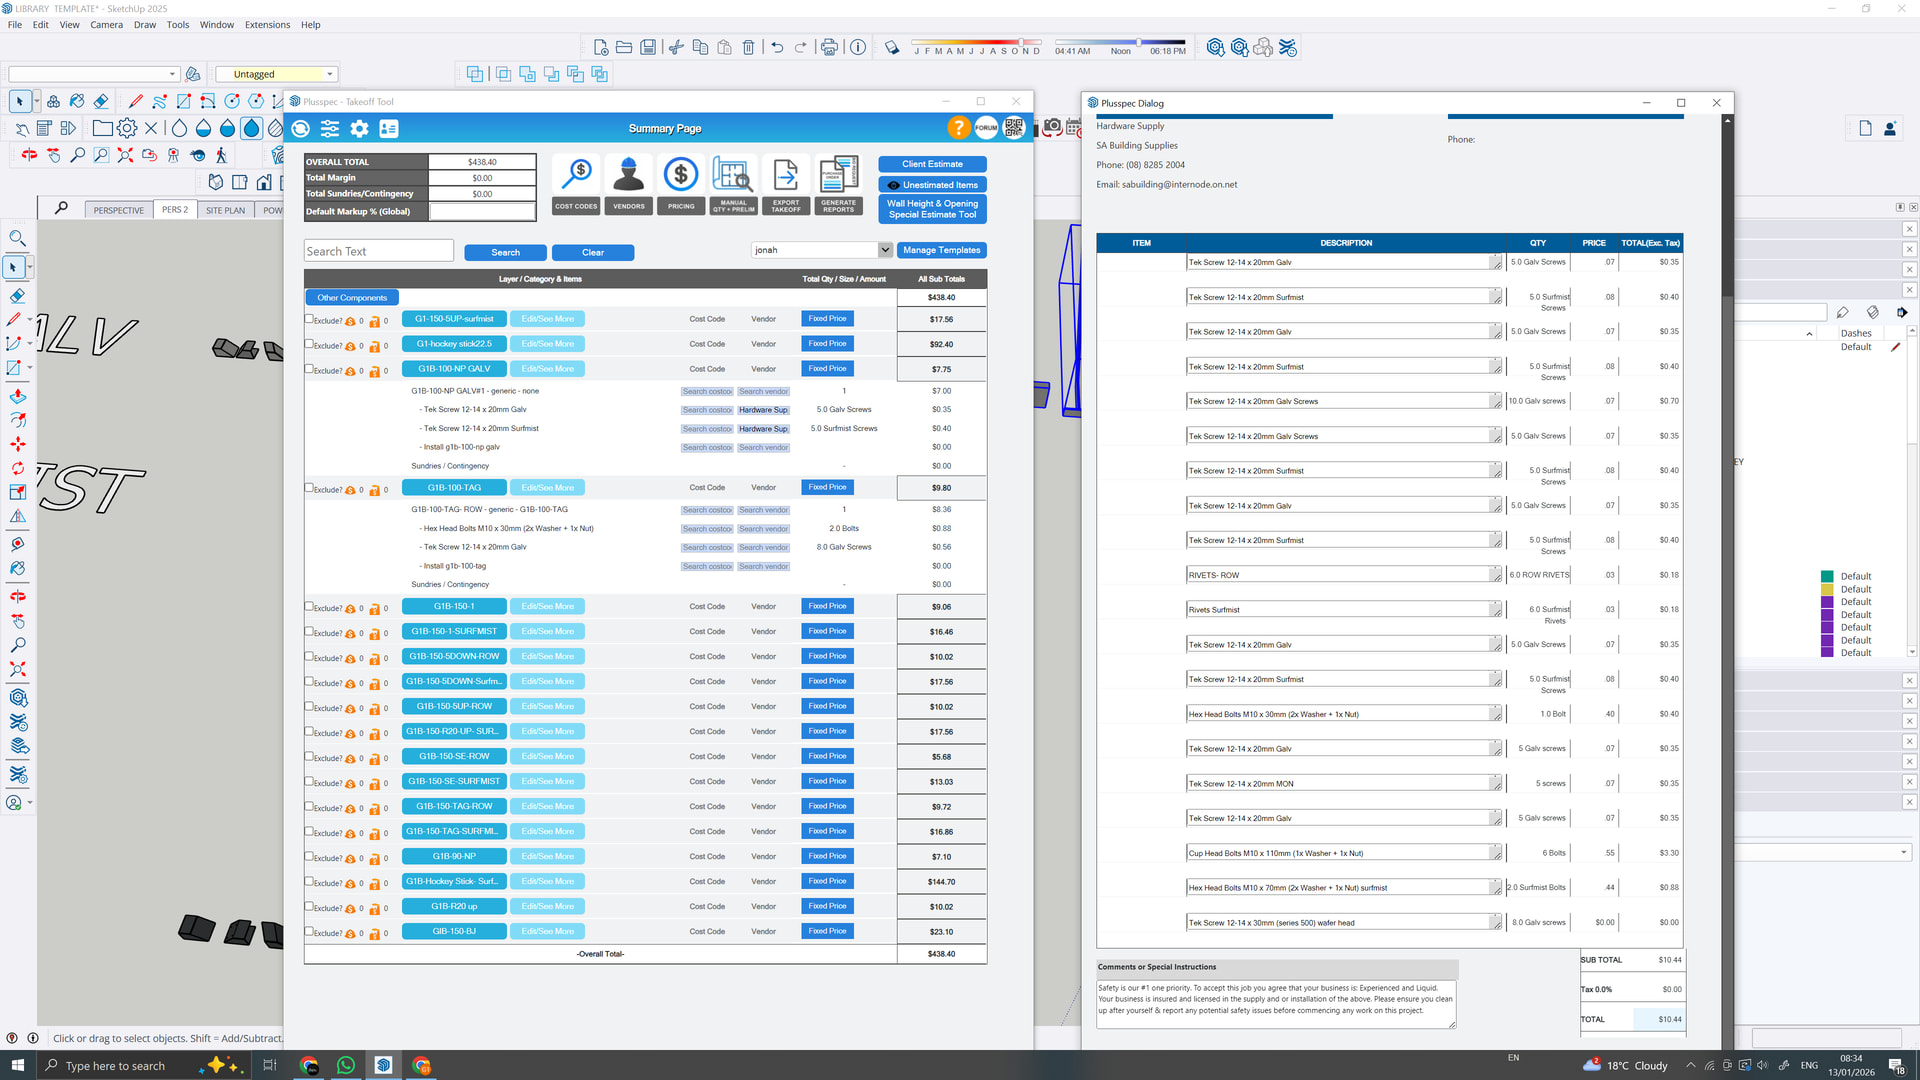1920x1080 pixels.
Task: Switch to the SITE PLAN scene tab
Action: [225, 210]
